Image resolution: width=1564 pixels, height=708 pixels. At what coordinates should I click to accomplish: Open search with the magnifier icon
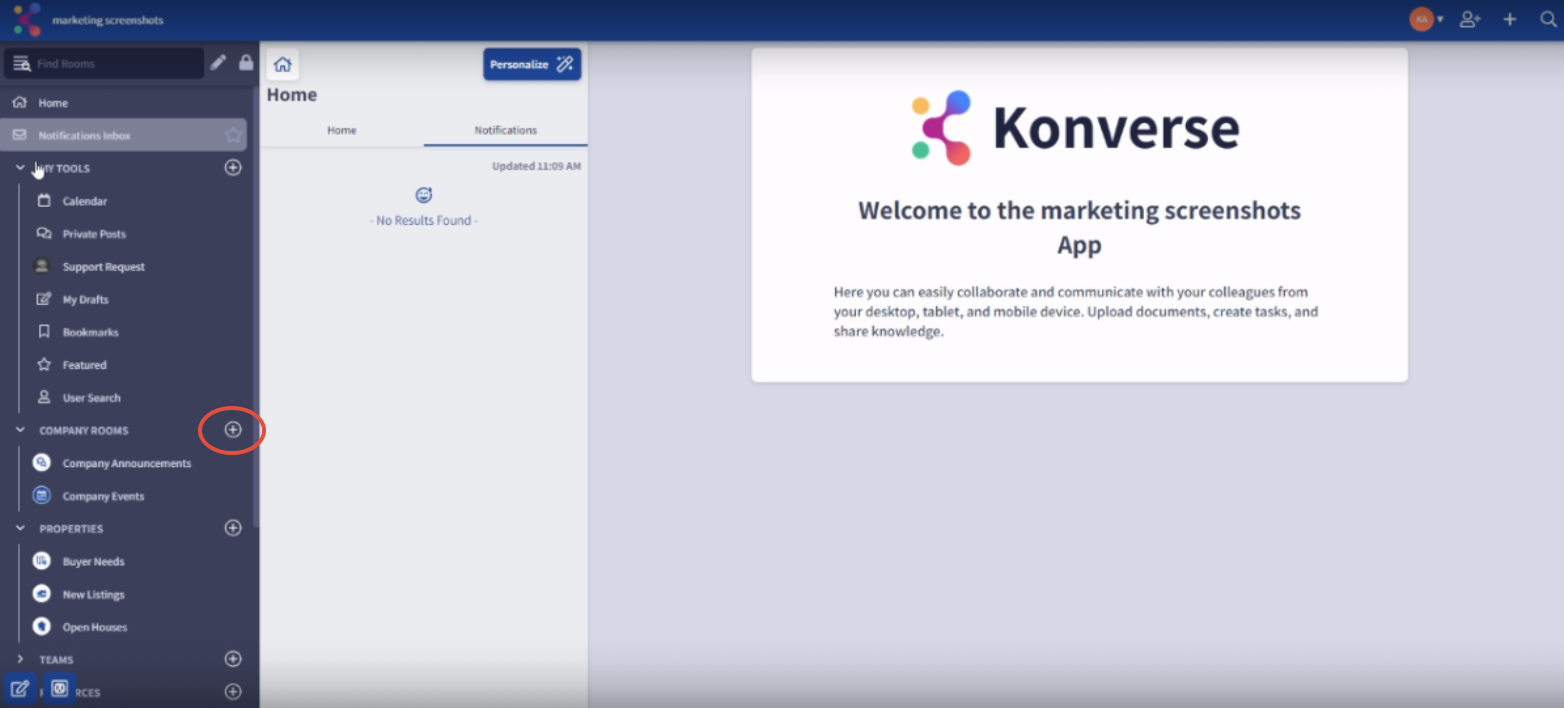point(1548,19)
